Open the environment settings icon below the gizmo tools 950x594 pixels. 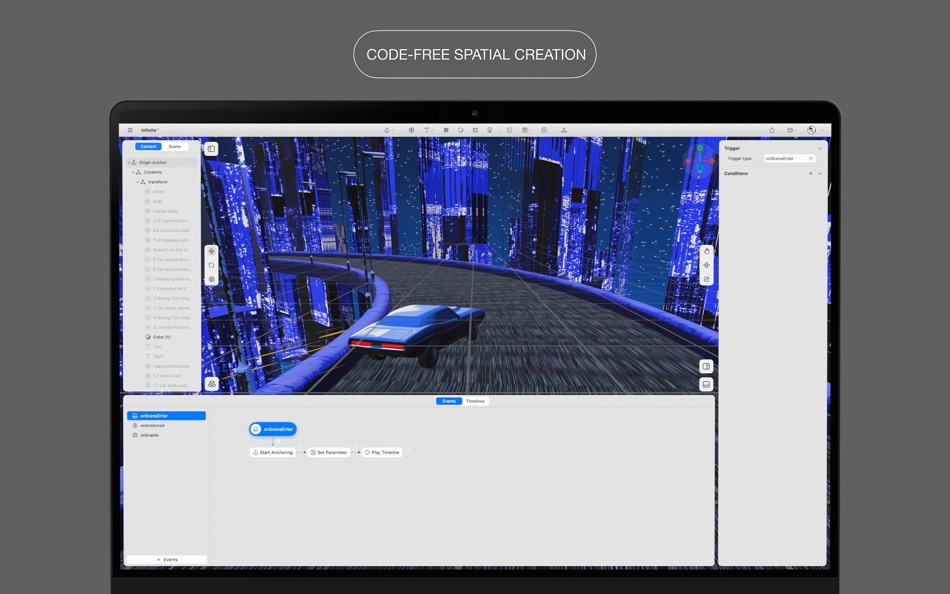[211, 279]
